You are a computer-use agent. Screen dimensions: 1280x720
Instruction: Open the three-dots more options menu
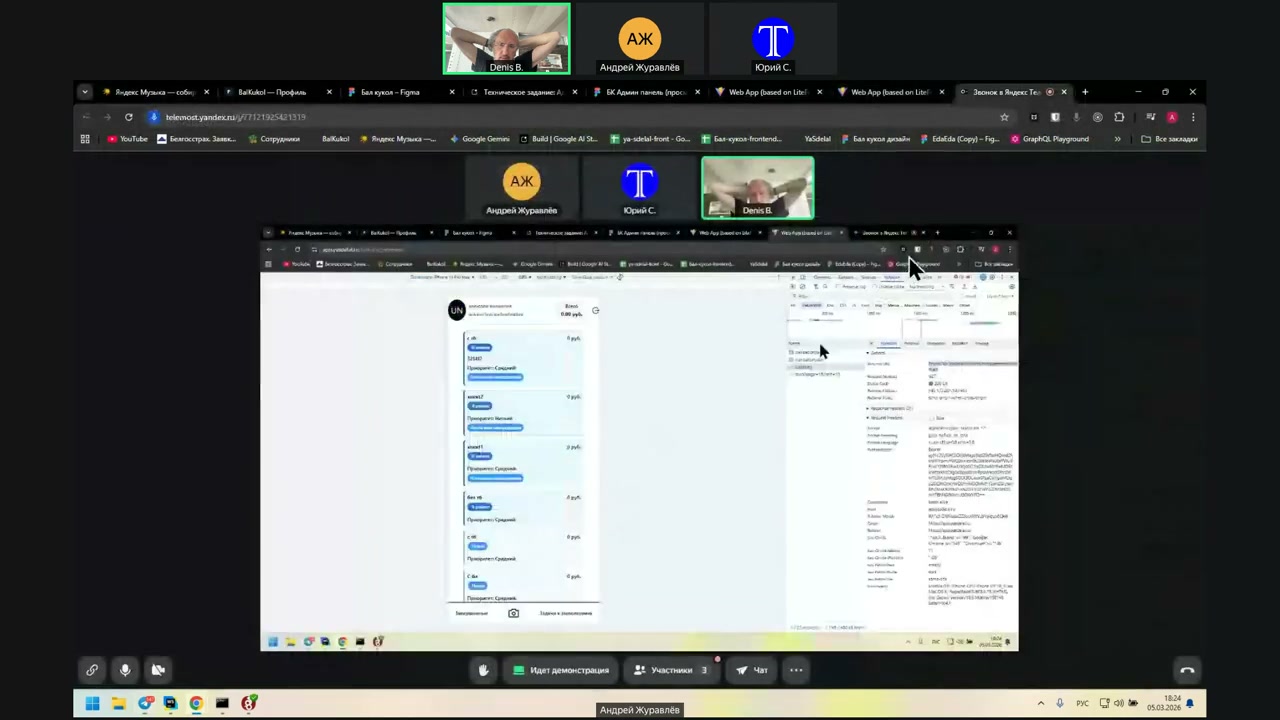click(x=796, y=670)
